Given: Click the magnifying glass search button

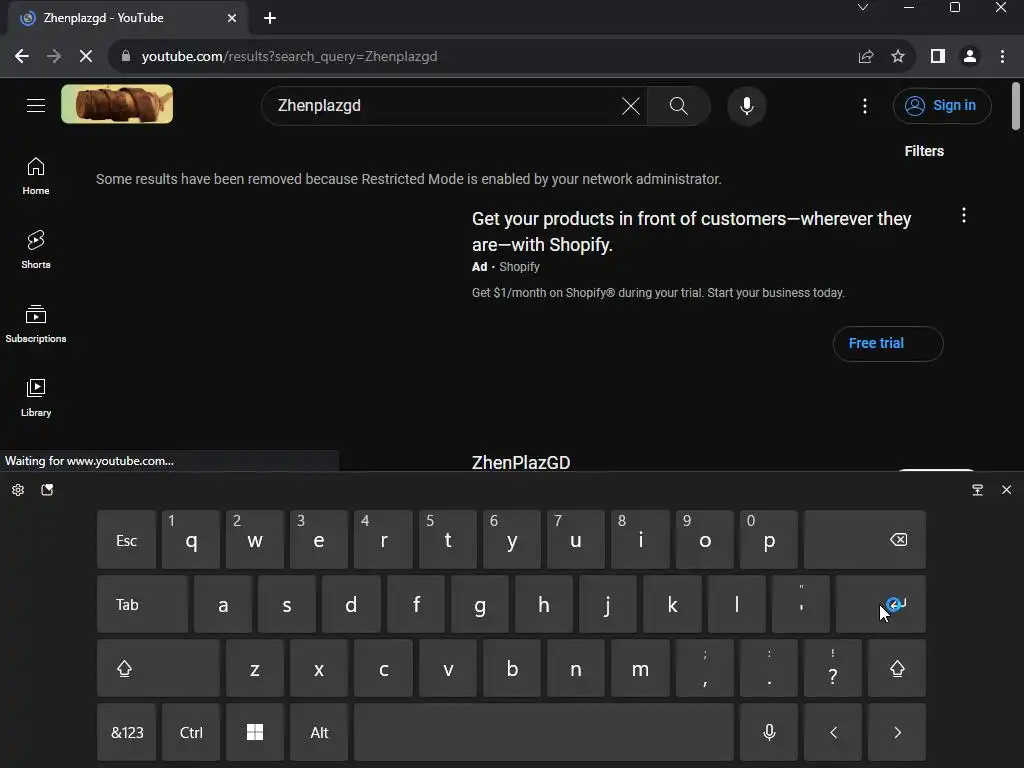Looking at the screenshot, I should 679,106.
